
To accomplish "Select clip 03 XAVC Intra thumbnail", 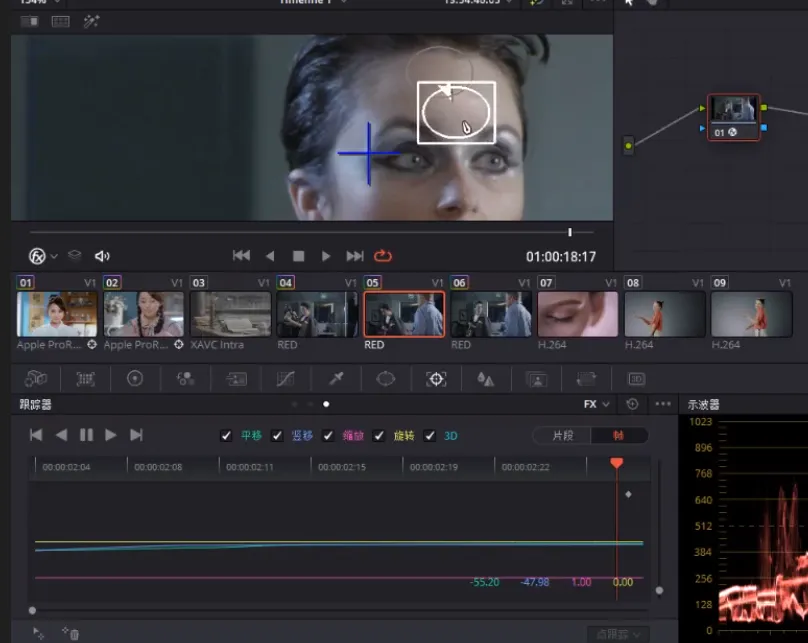I will [x=230, y=314].
